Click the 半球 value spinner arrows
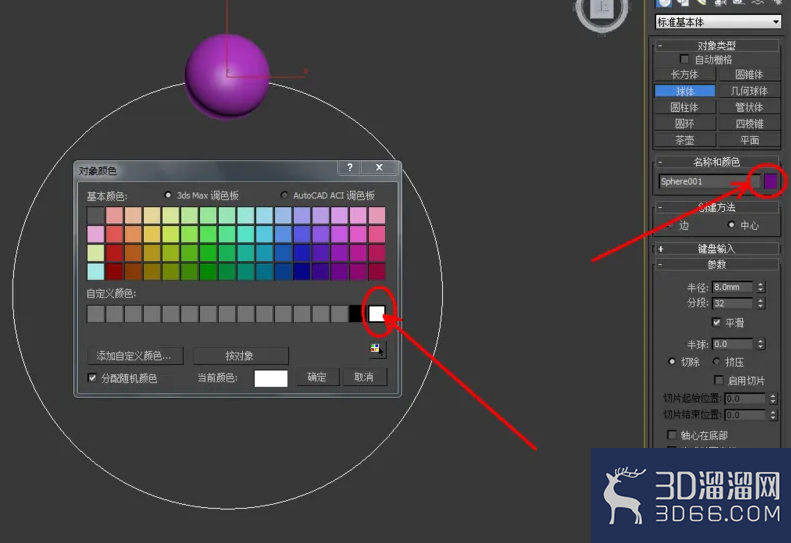791x543 pixels. [761, 344]
